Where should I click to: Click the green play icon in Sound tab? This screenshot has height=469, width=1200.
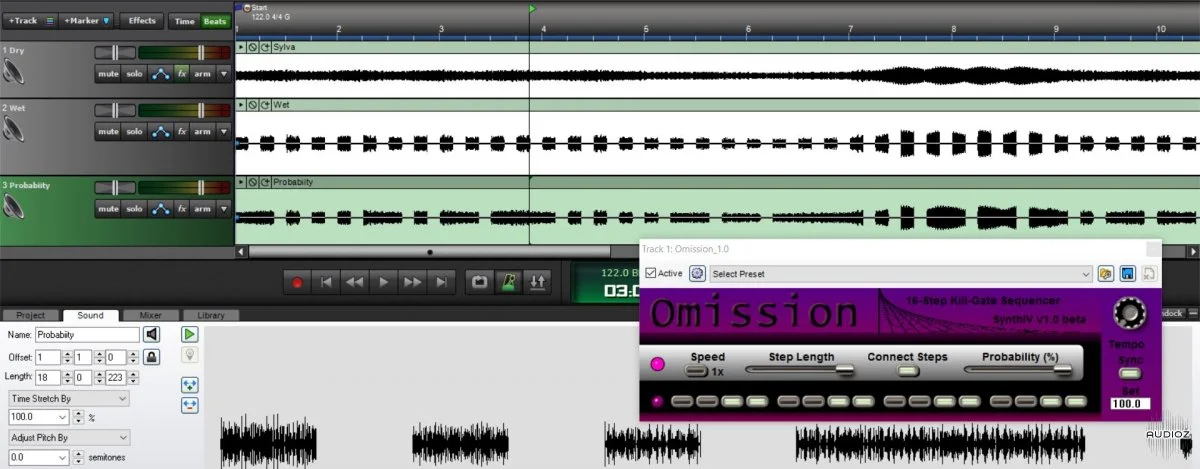click(189, 334)
